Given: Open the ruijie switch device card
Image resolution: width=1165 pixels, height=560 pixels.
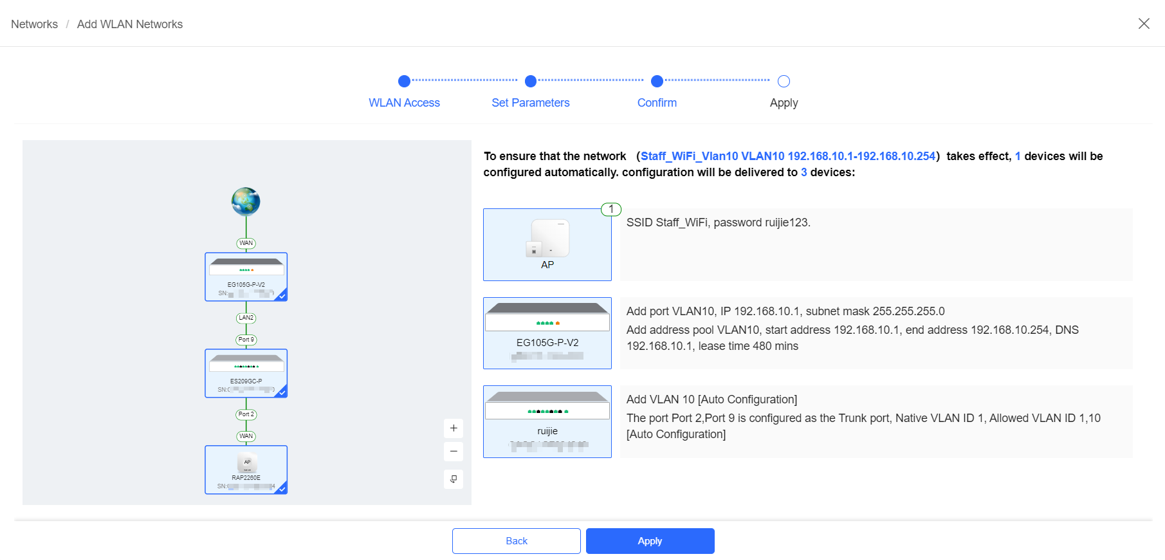Looking at the screenshot, I should point(548,421).
